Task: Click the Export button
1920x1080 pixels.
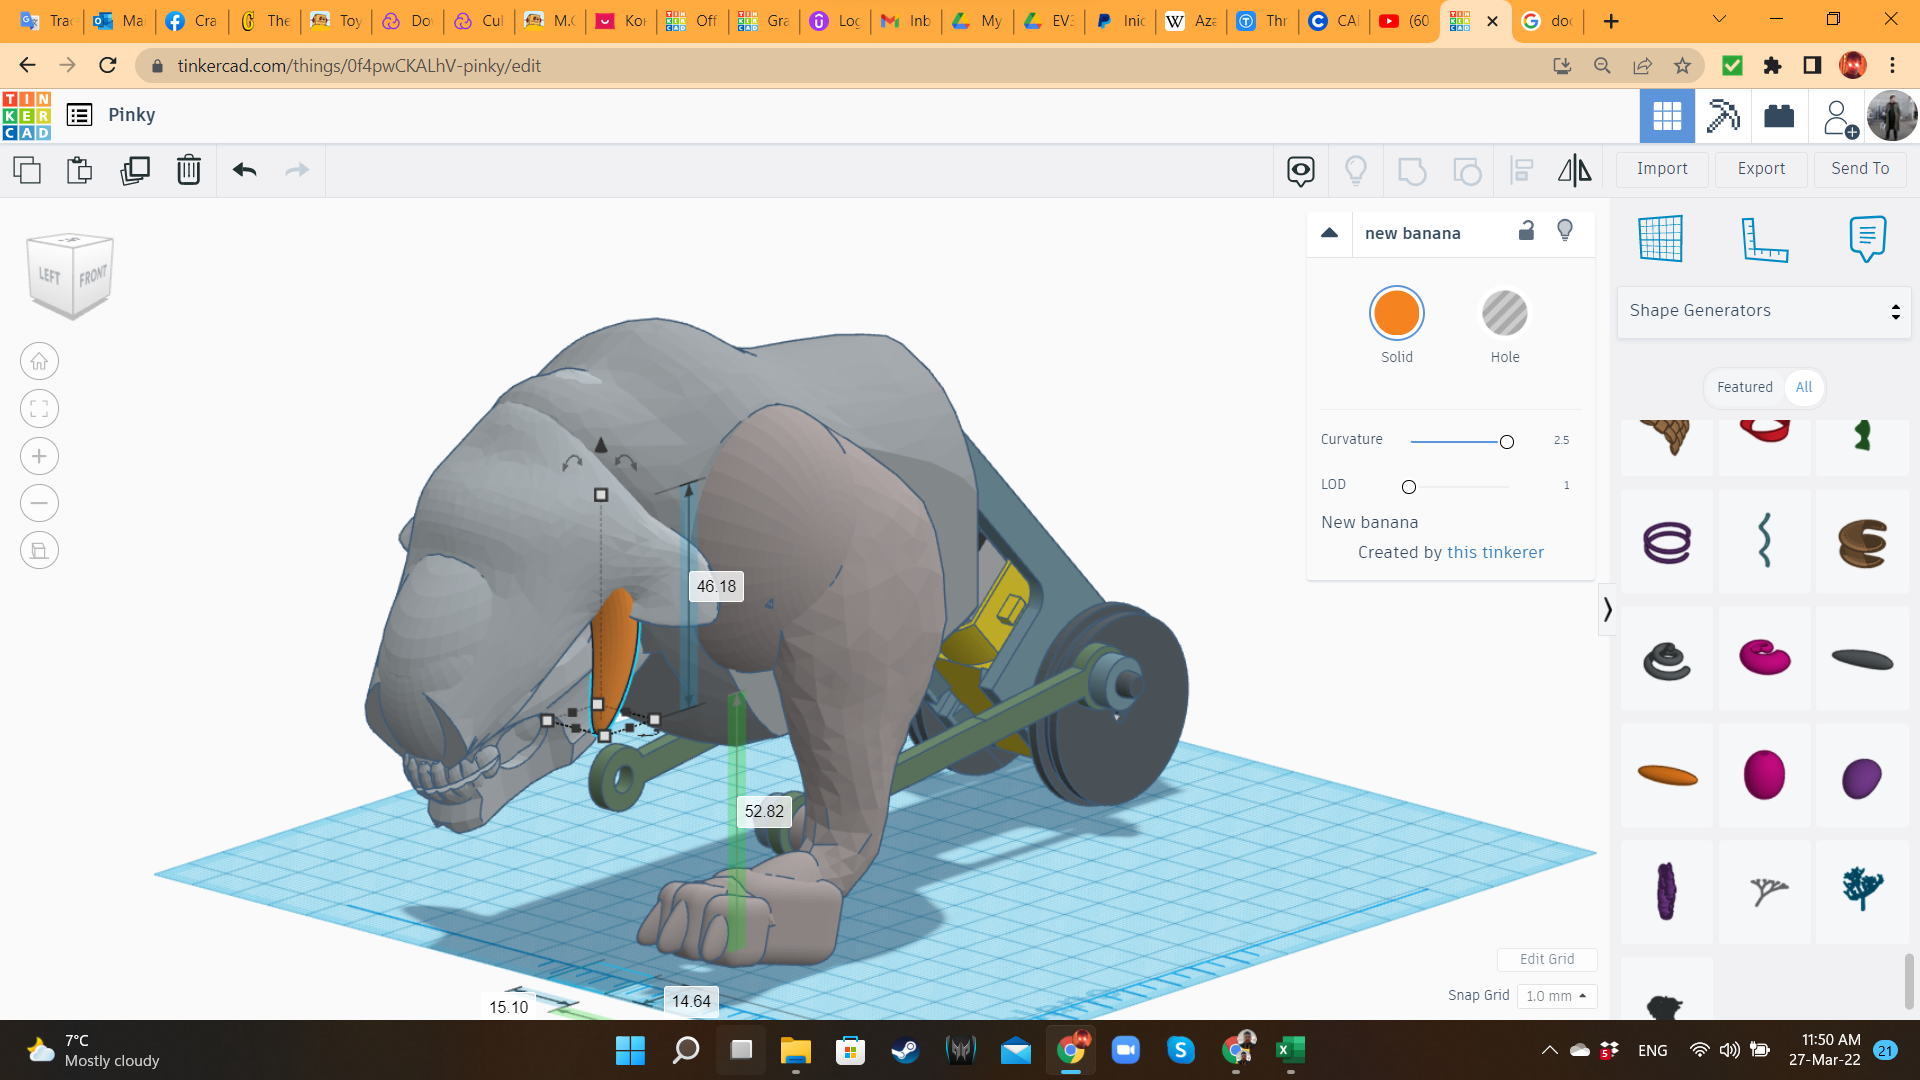Action: pos(1760,169)
